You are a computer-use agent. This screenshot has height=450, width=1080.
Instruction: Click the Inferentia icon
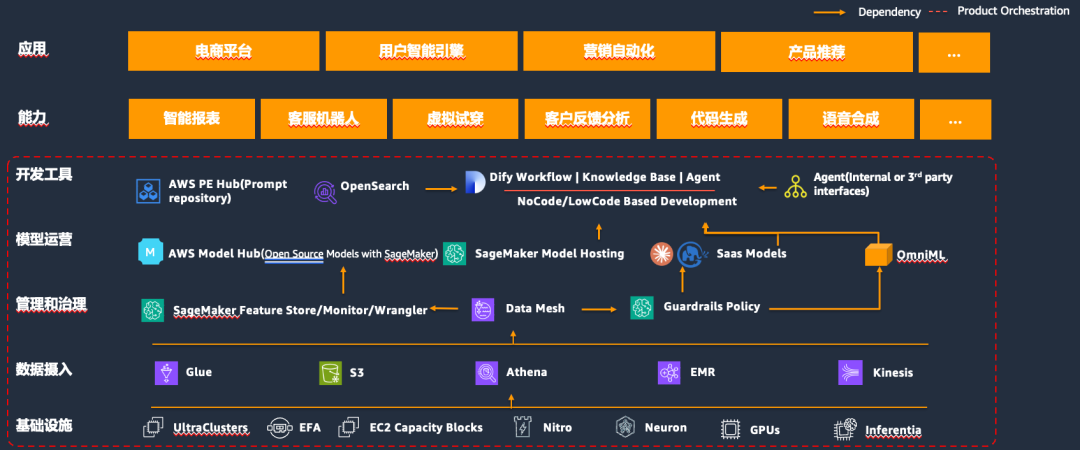(845, 430)
